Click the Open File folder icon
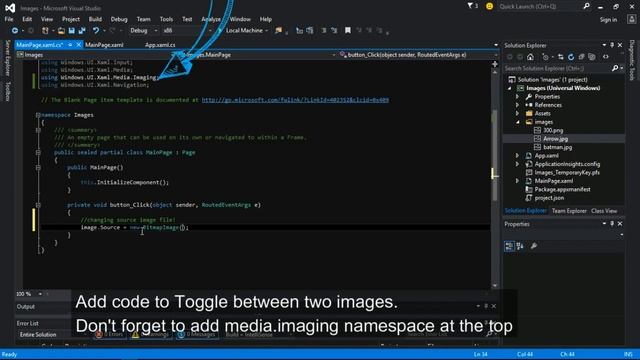Image resolution: width=640 pixels, height=360 pixels. 61,31
